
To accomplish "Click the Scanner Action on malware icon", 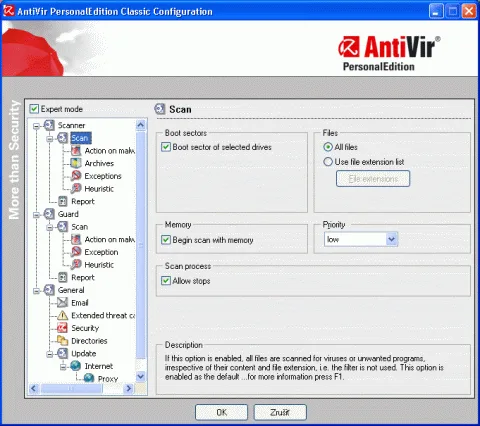I will click(76, 151).
